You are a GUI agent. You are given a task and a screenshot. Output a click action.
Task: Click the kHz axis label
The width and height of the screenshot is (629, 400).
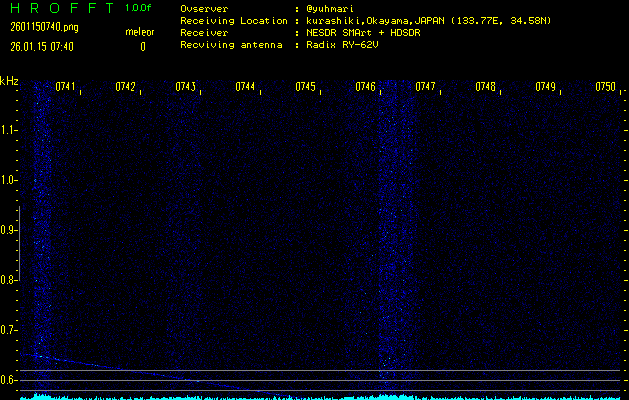pyautogui.click(x=9, y=81)
